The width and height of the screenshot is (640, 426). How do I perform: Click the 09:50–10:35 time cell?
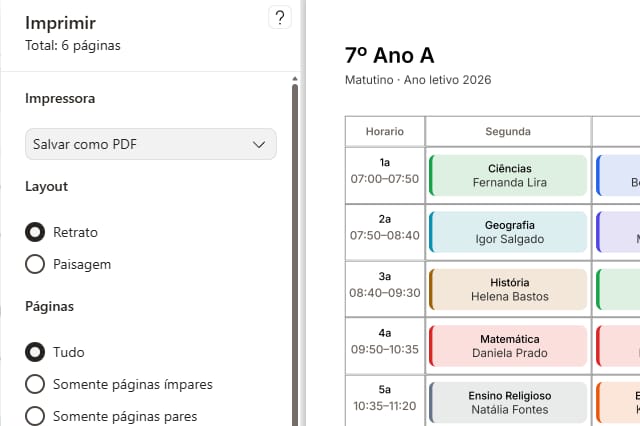pos(385,346)
